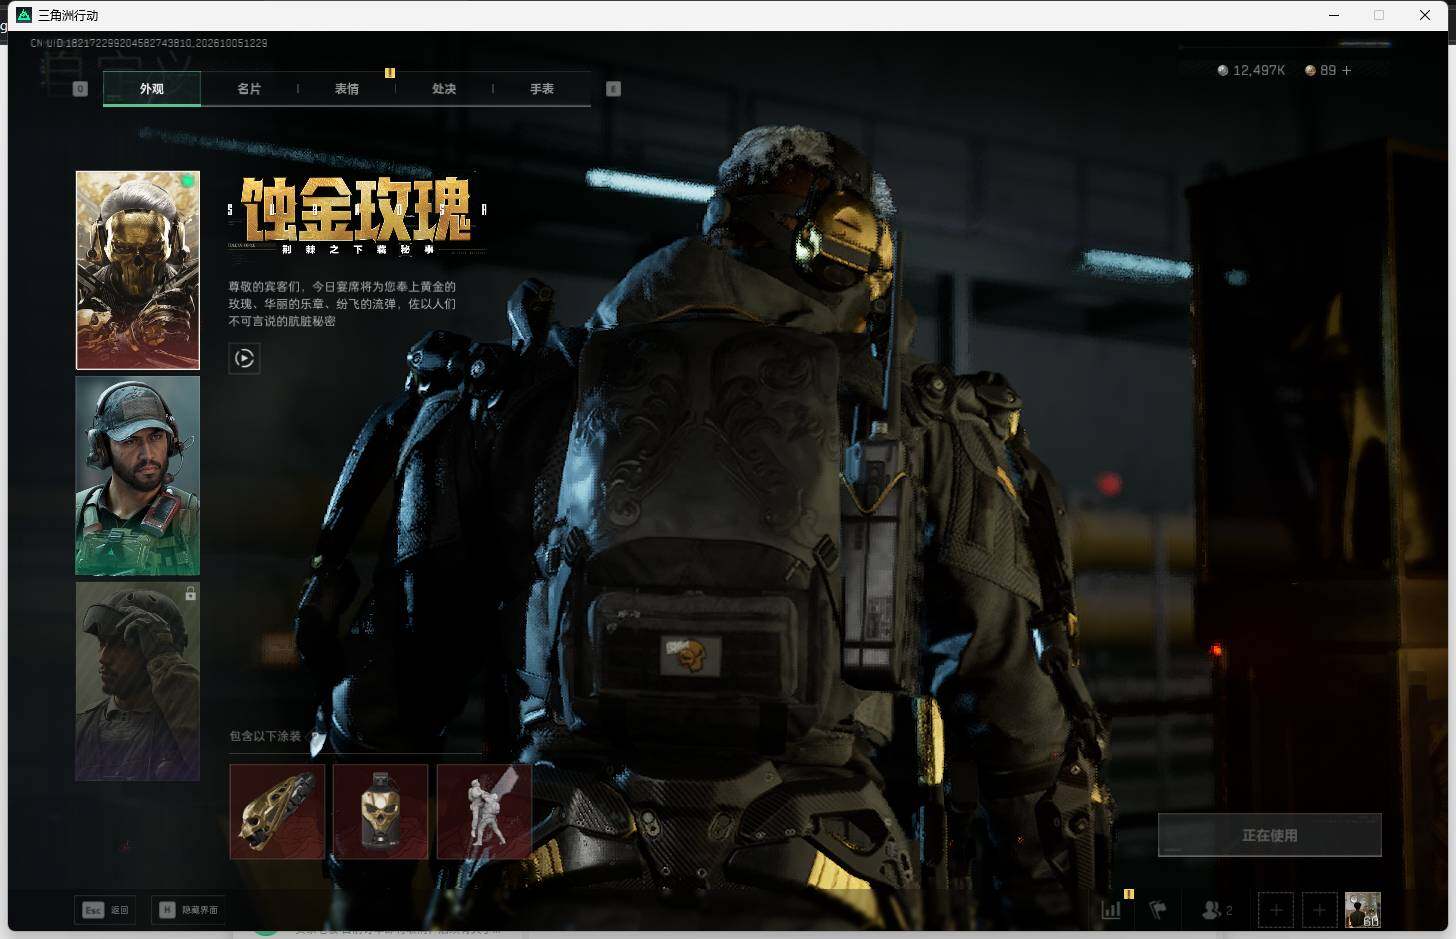1456x939 pixels.
Task: Switch to the 名片 tab
Action: (x=249, y=89)
